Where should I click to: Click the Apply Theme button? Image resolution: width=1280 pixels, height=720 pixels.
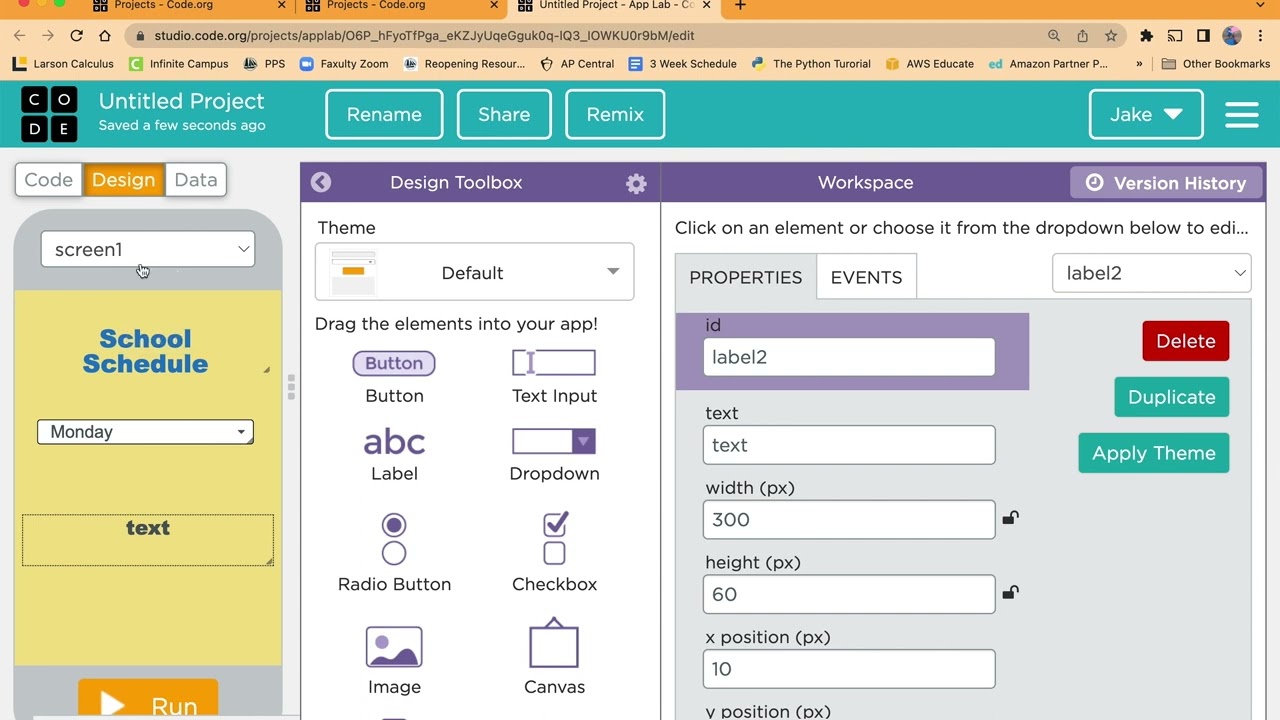tap(1154, 453)
